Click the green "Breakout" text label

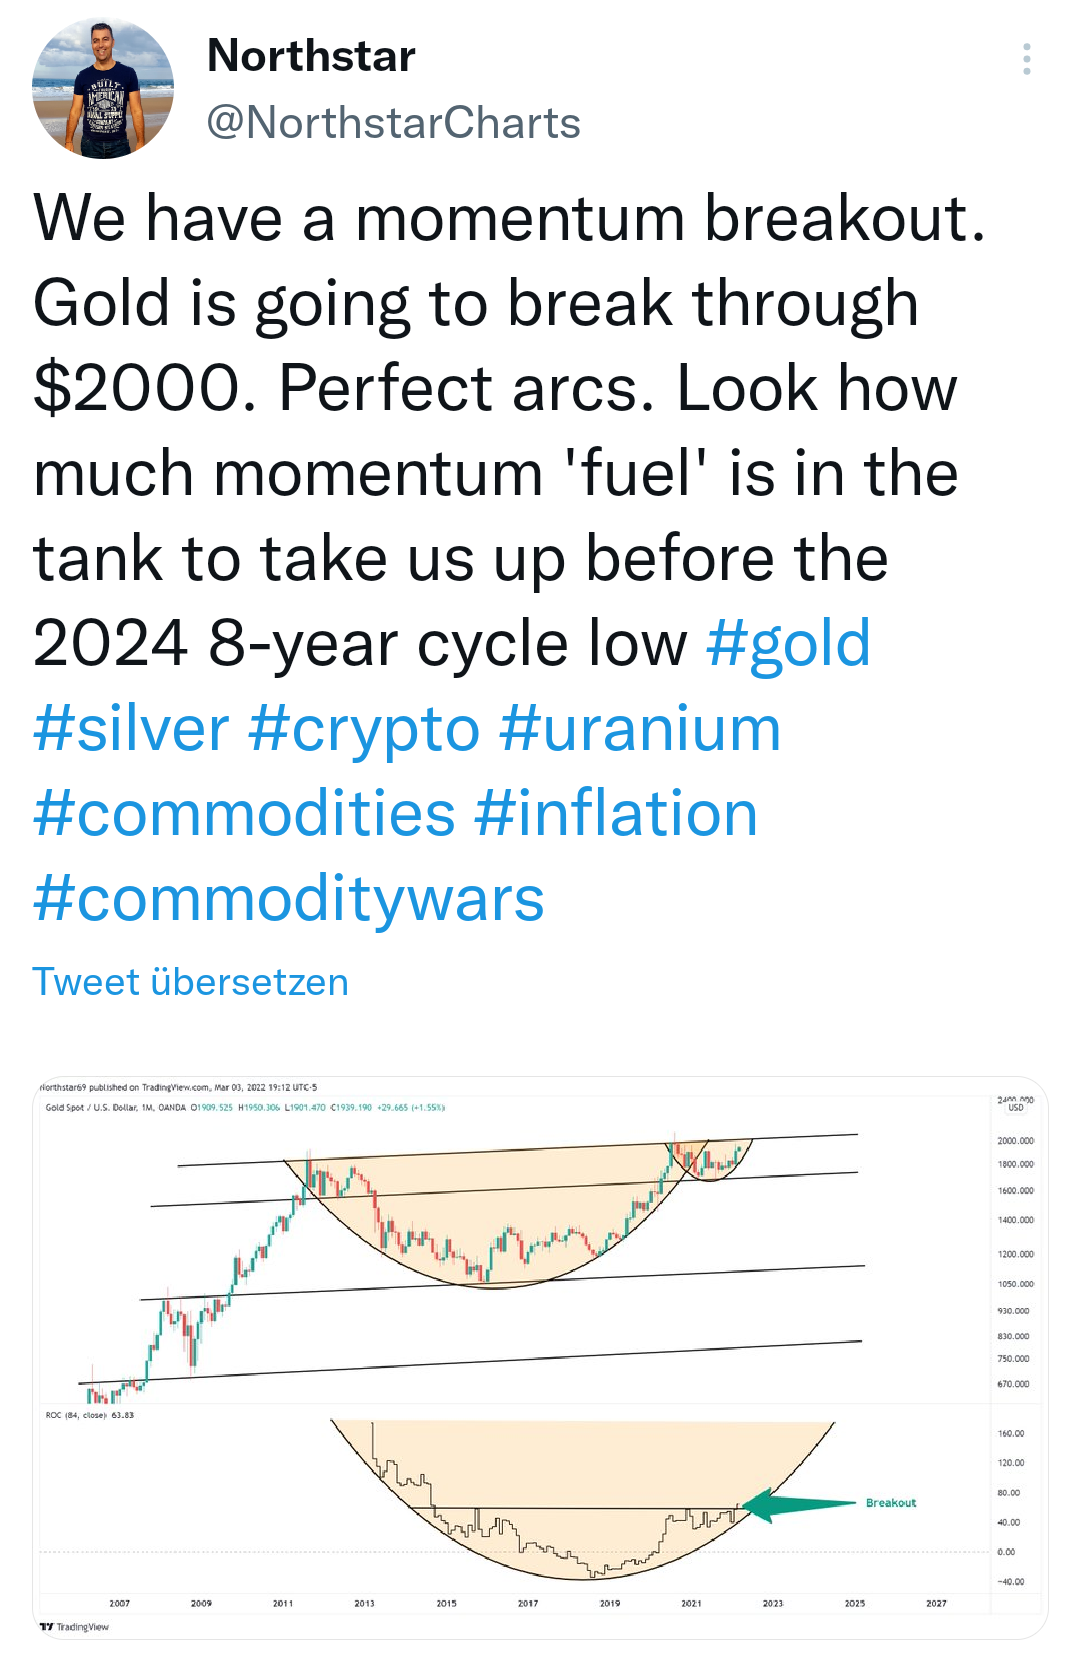(891, 1503)
